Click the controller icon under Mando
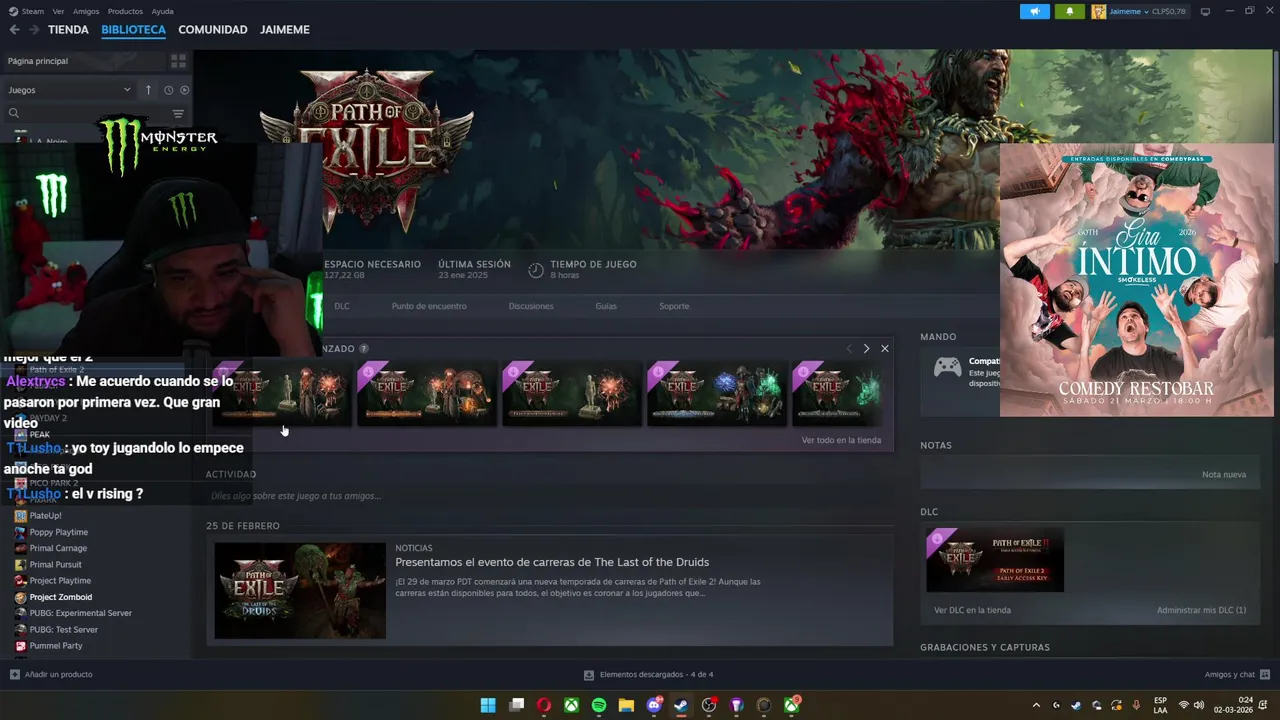The height and width of the screenshot is (720, 1280). click(x=947, y=367)
